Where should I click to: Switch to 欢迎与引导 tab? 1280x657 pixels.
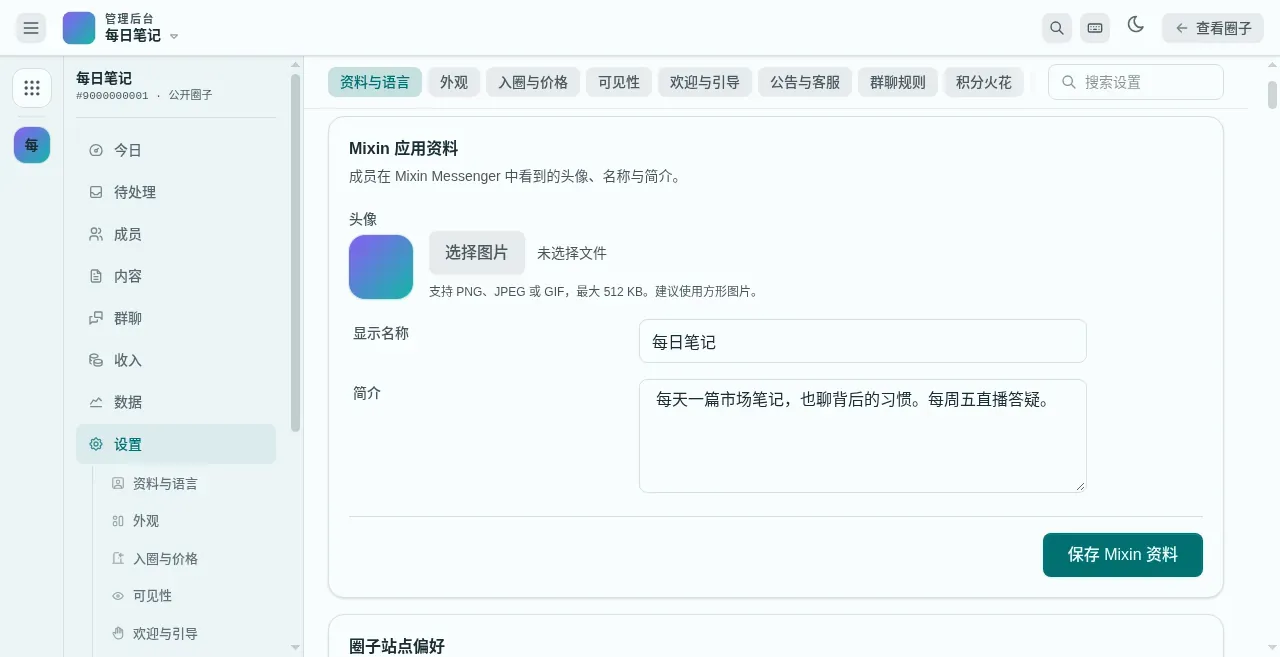click(x=705, y=82)
